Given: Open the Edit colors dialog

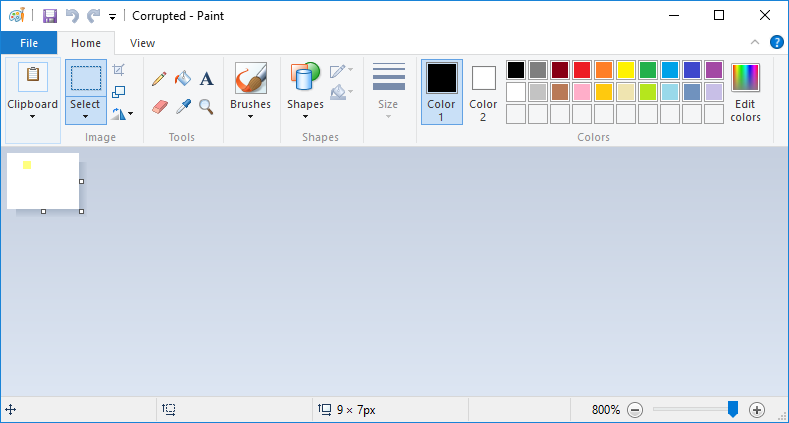Looking at the screenshot, I should (745, 92).
